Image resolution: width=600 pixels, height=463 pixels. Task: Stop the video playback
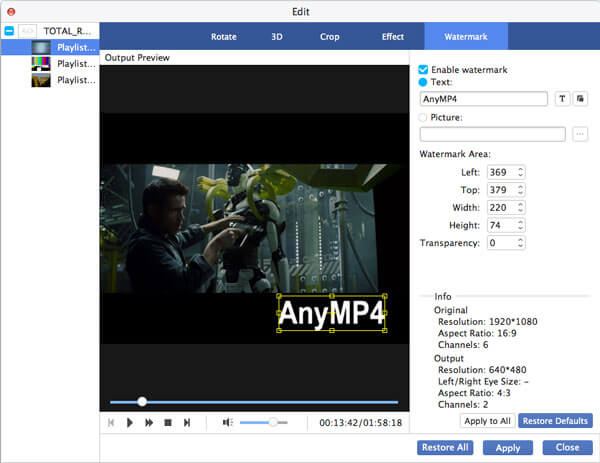[168, 422]
